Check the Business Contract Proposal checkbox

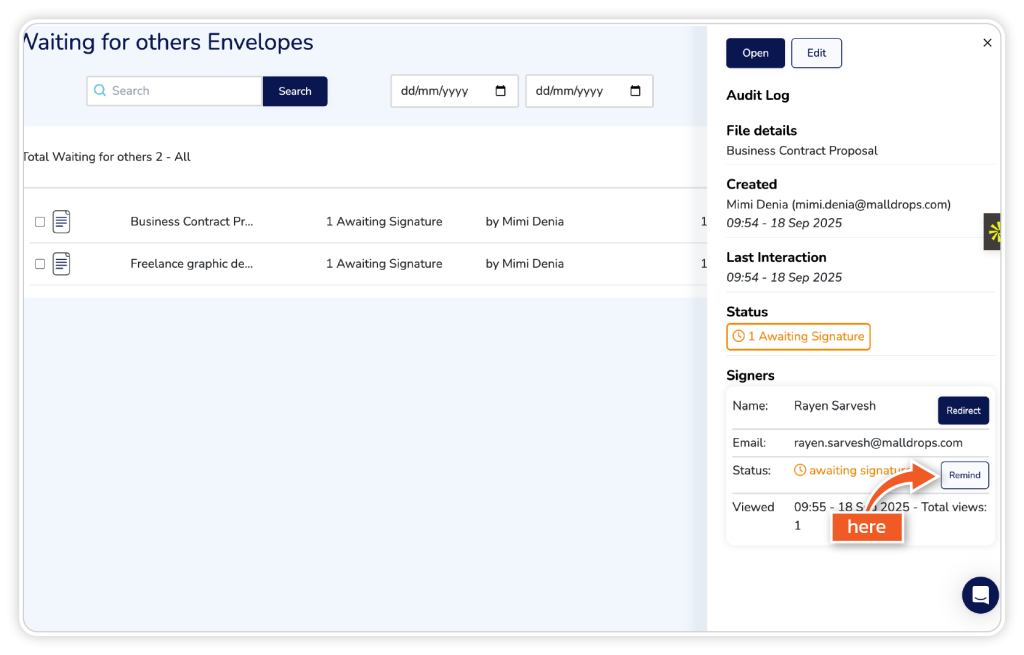click(40, 222)
